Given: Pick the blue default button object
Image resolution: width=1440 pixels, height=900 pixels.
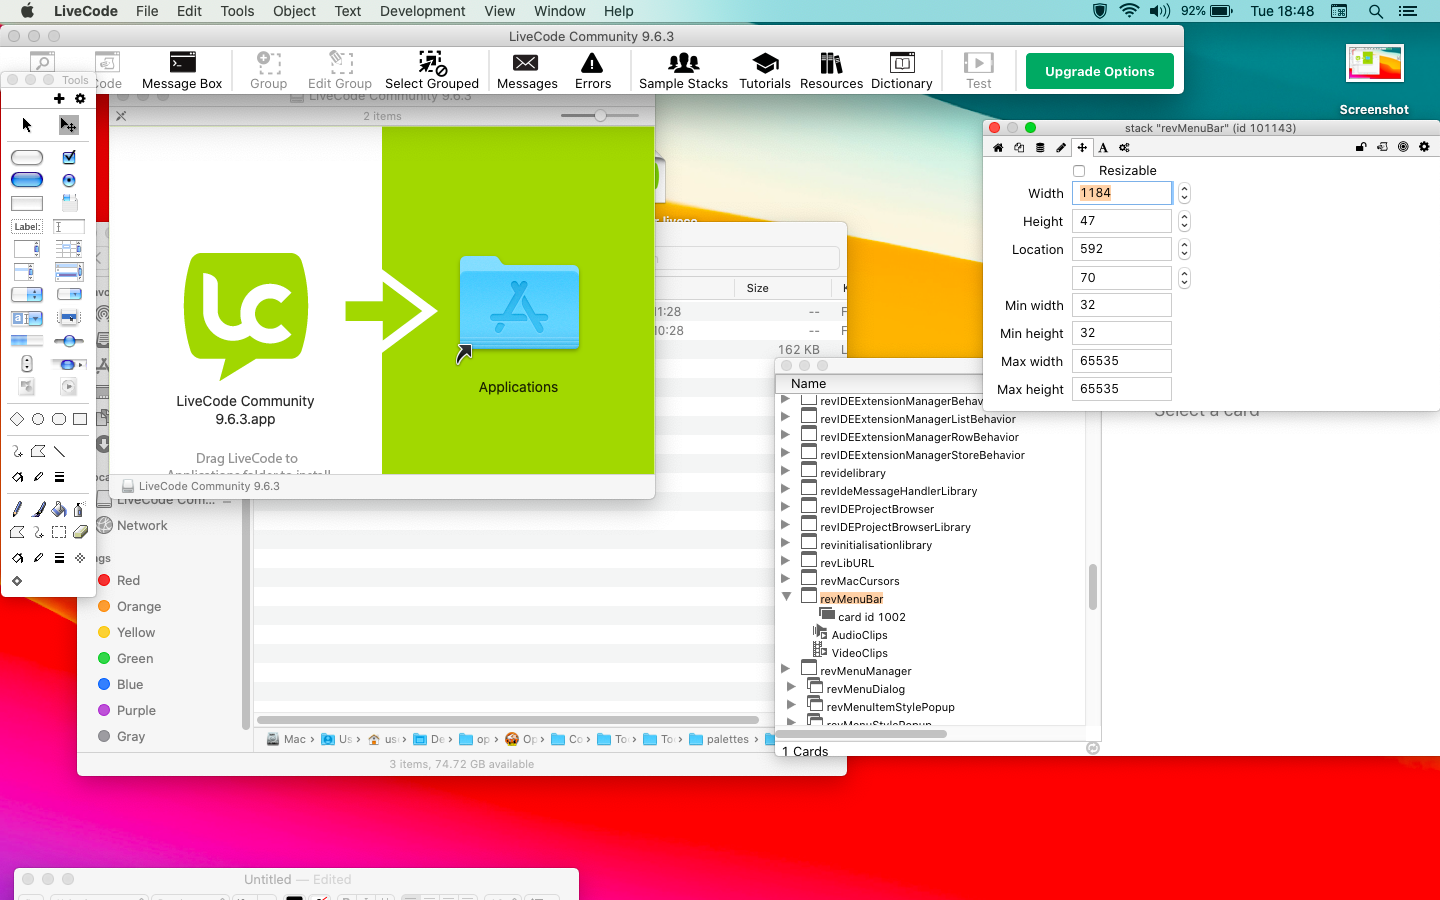Looking at the screenshot, I should click(x=27, y=180).
